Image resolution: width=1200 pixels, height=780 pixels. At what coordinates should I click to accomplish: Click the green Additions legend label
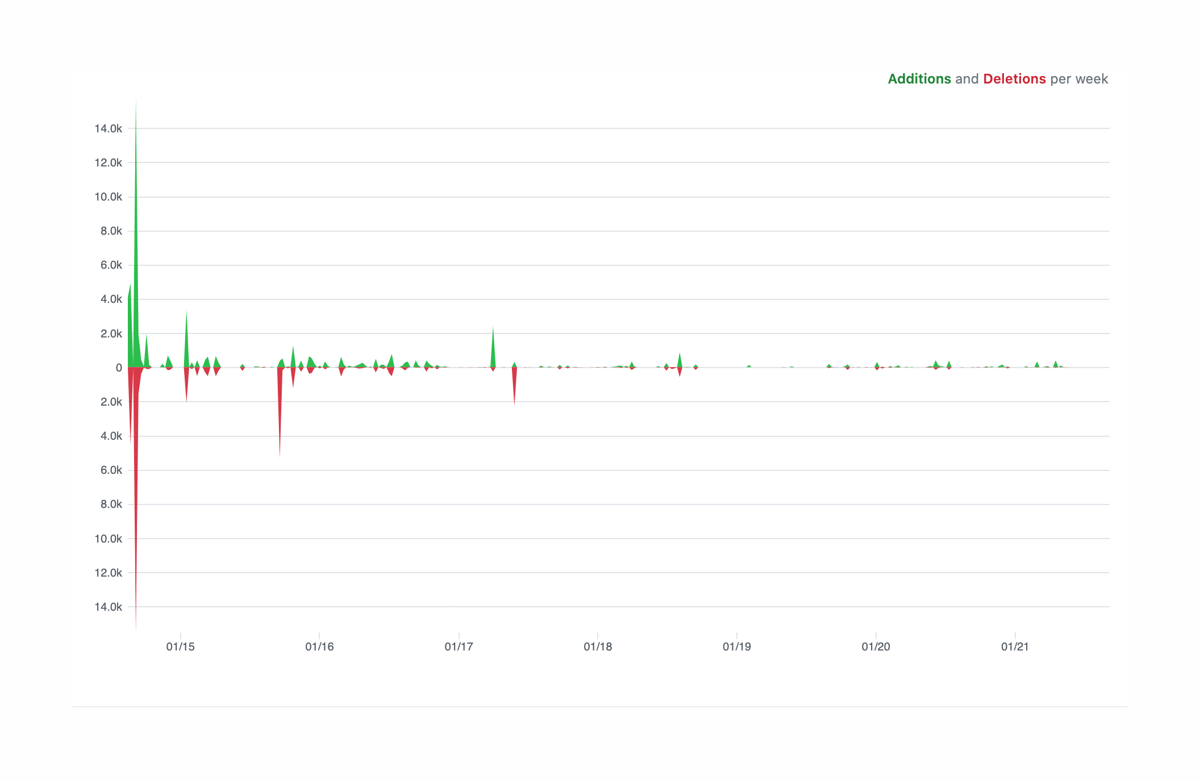918,78
